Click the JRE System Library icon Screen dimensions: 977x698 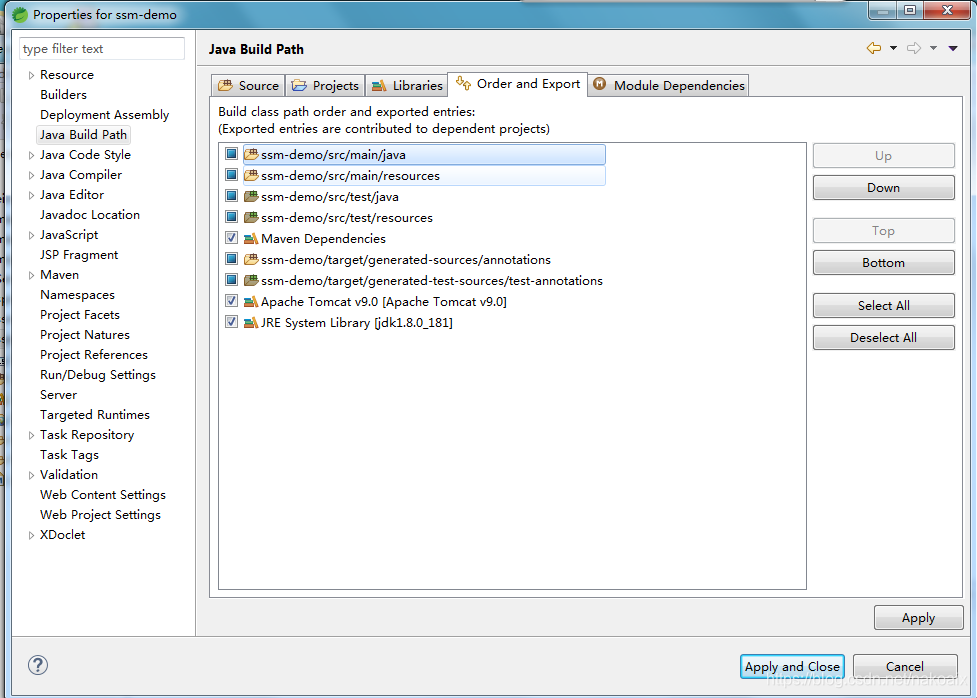251,322
